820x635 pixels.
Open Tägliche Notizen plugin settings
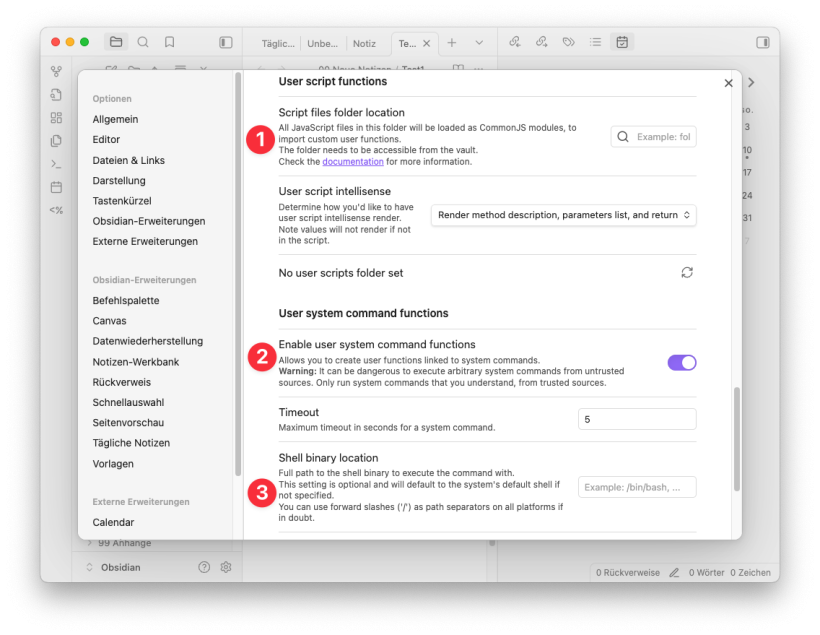(131, 443)
